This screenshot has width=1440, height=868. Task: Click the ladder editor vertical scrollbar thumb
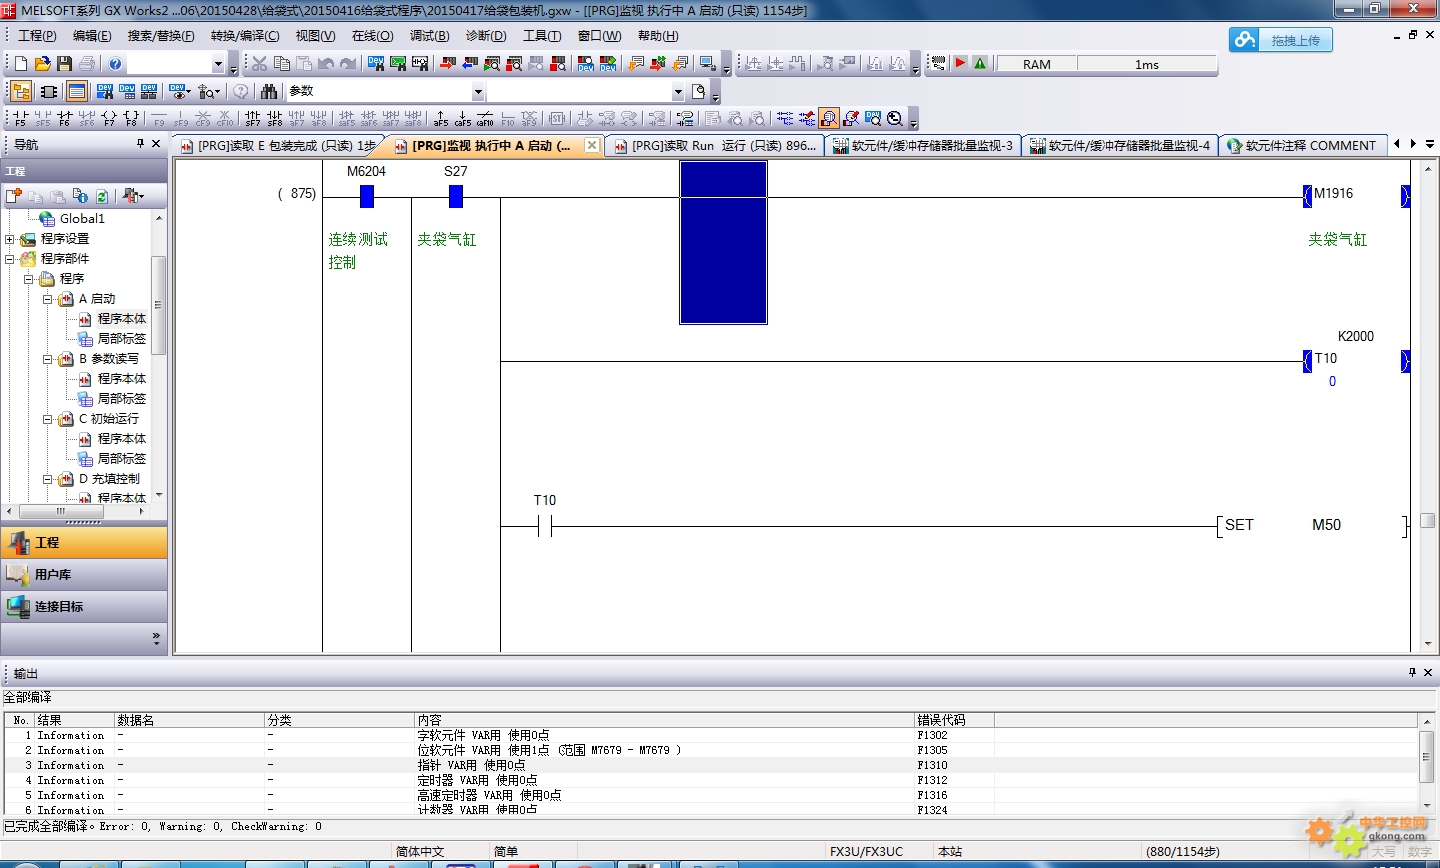[1428, 520]
